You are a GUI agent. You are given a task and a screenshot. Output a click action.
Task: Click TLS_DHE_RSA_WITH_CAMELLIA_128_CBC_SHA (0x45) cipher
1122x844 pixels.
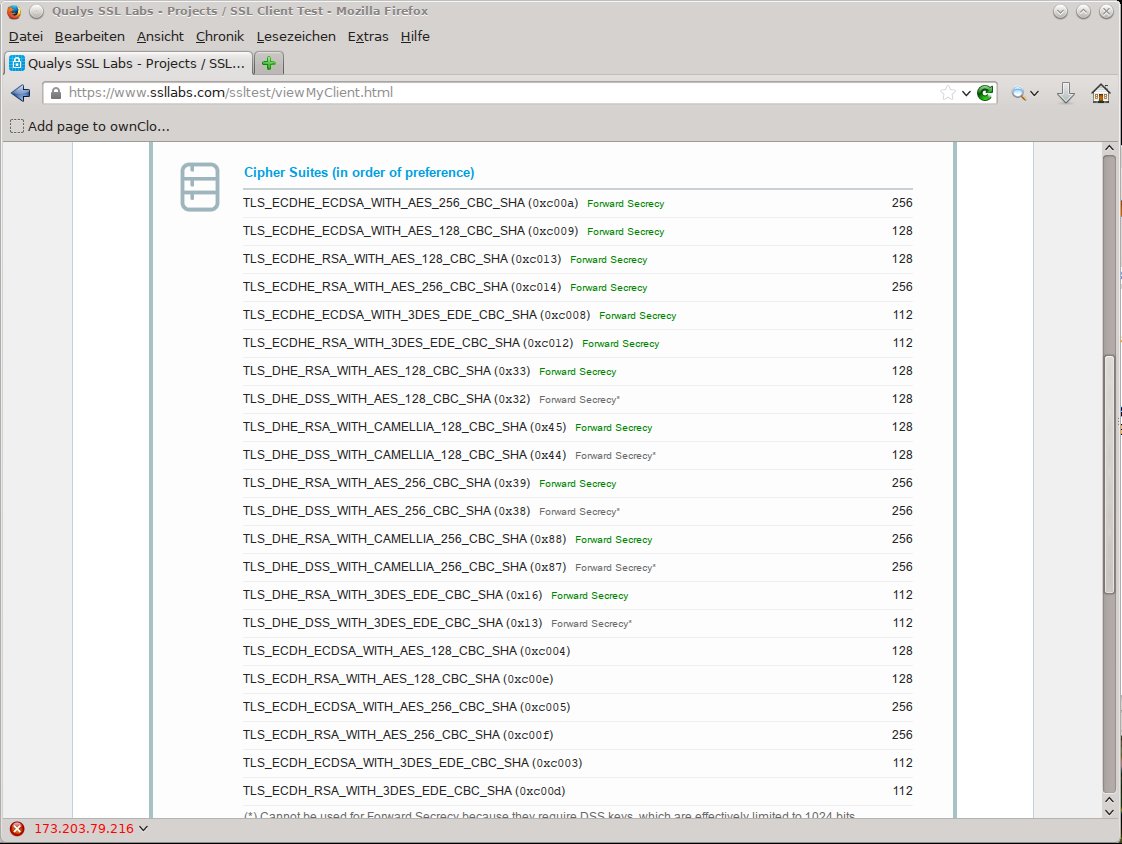[404, 427]
